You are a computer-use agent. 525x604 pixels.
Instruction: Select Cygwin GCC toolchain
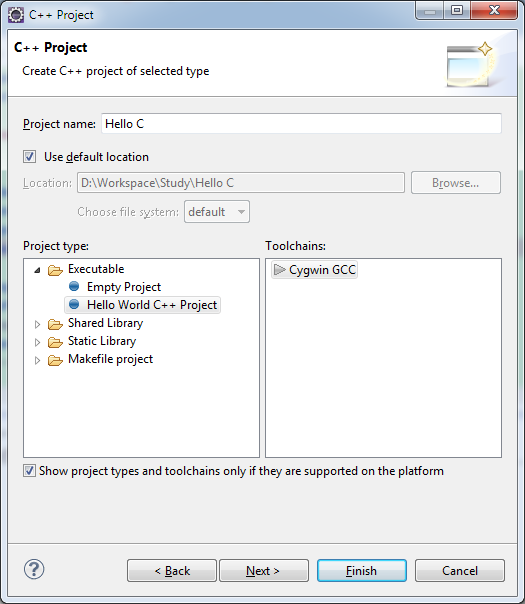[x=314, y=270]
